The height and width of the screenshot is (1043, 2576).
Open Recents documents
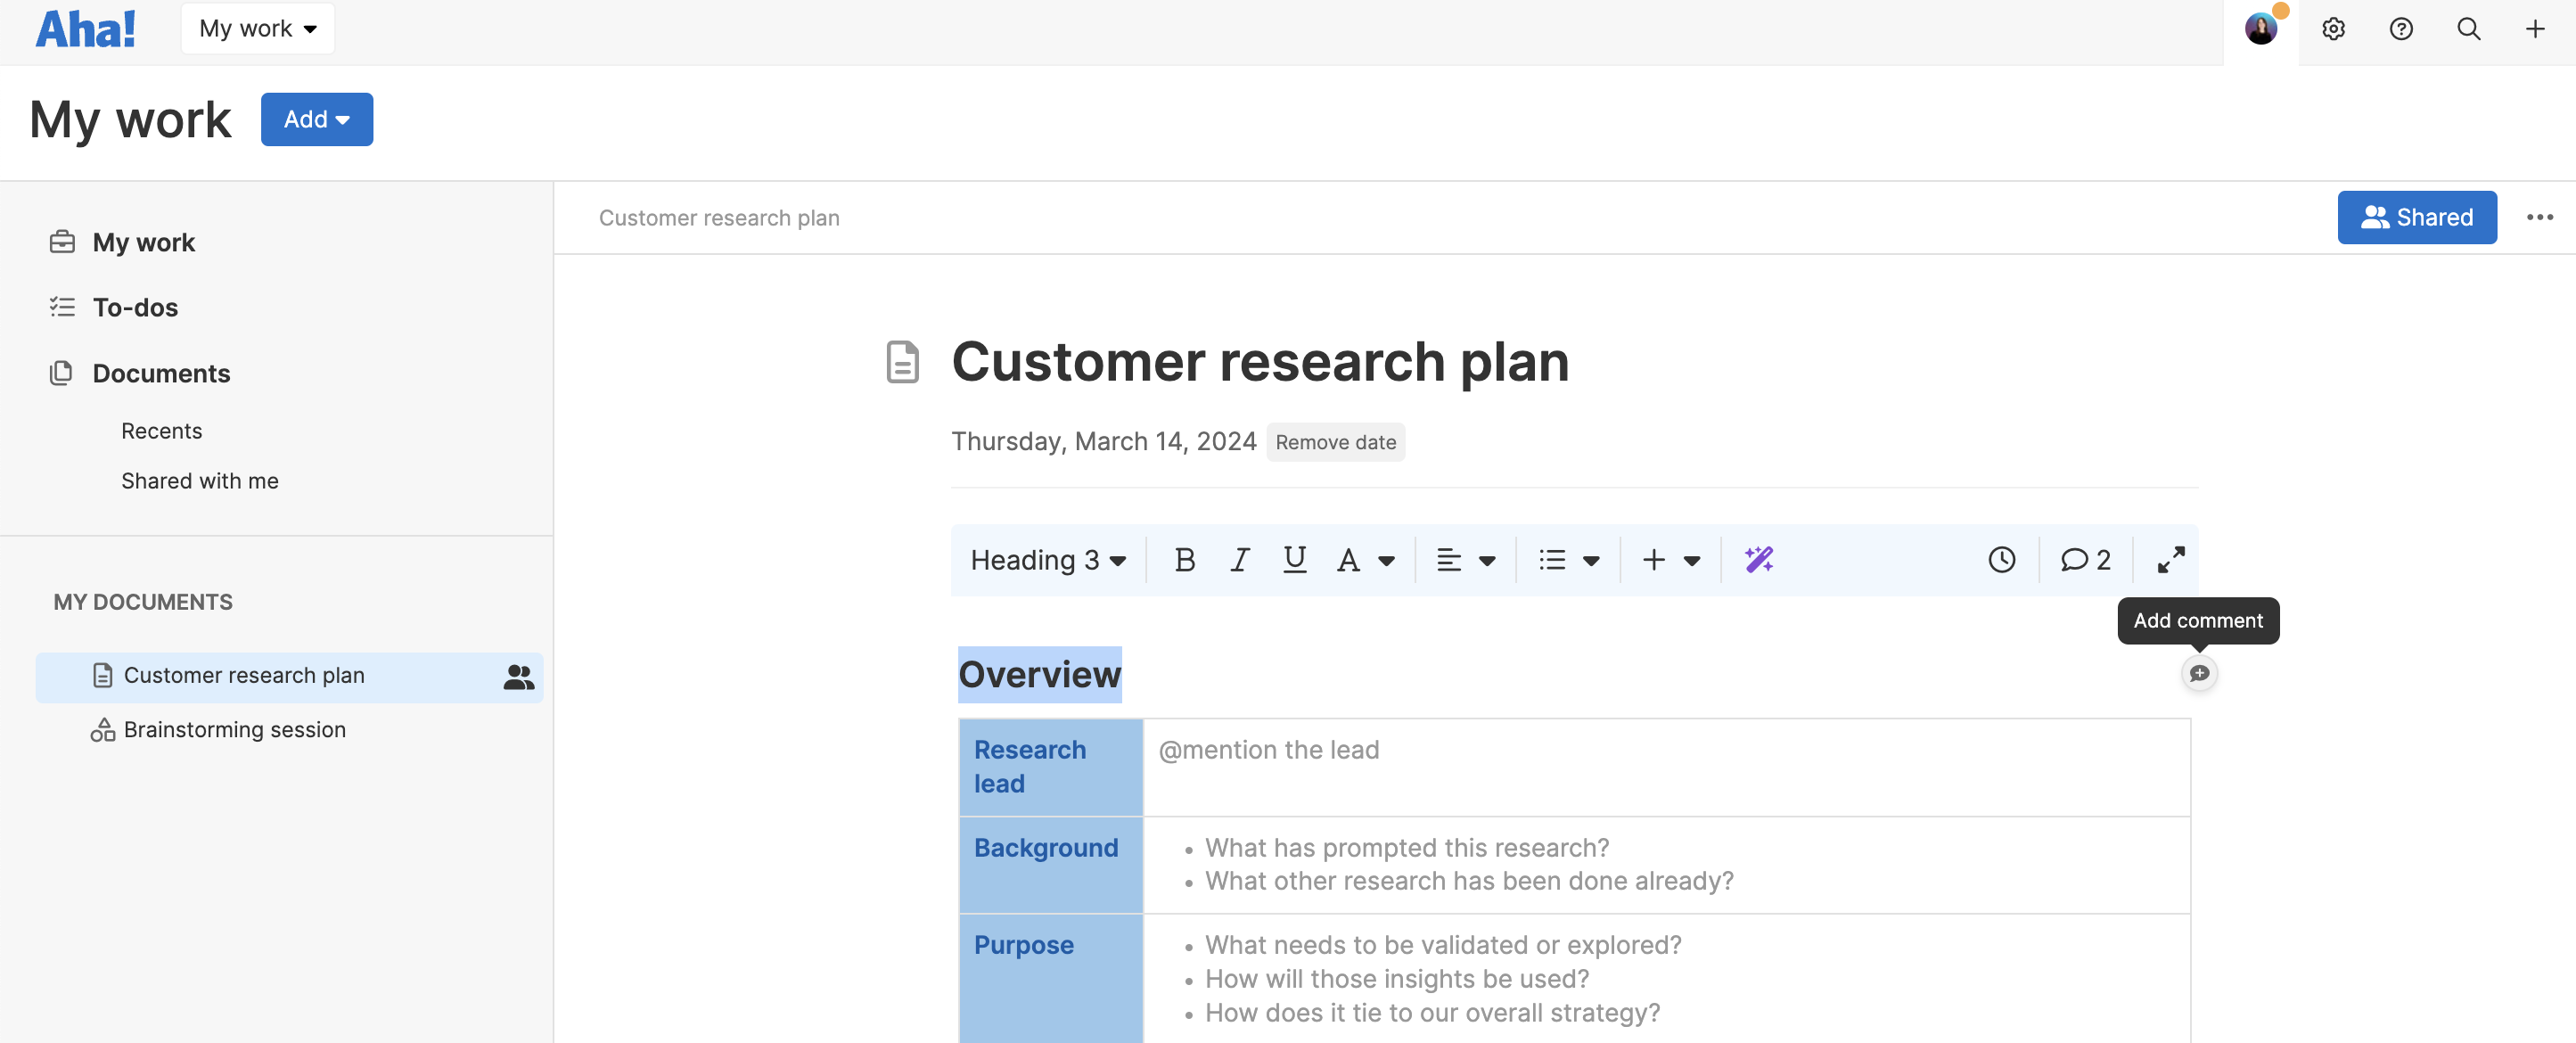coord(161,430)
